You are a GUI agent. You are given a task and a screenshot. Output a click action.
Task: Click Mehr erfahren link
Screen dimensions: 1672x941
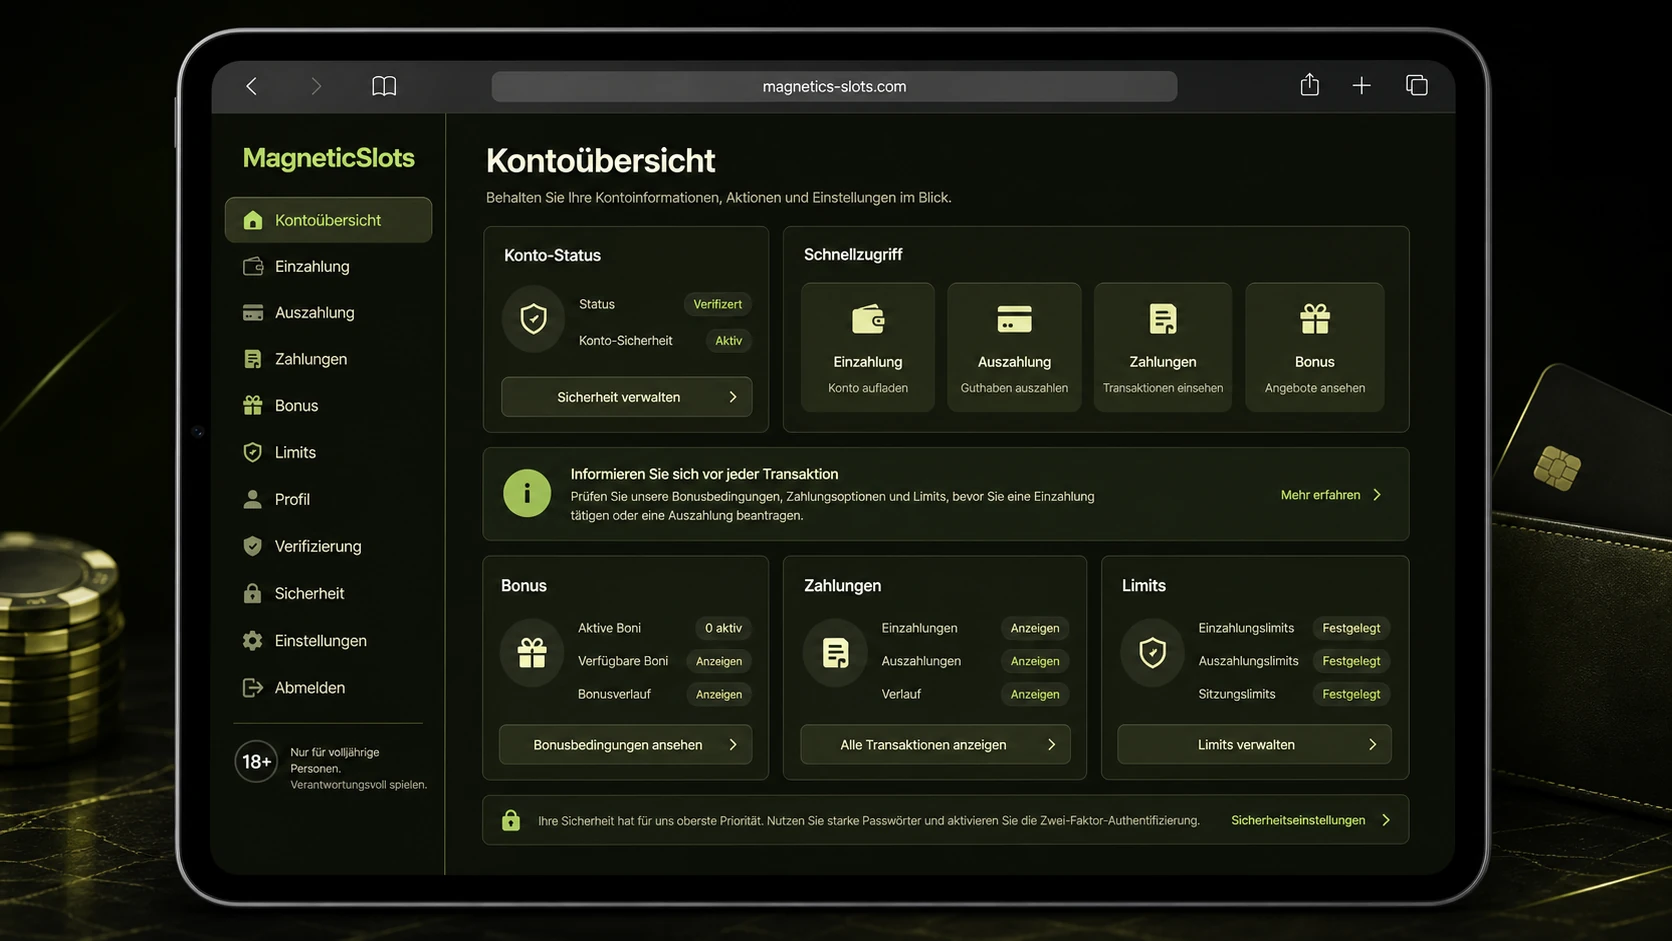pyautogui.click(x=1320, y=495)
